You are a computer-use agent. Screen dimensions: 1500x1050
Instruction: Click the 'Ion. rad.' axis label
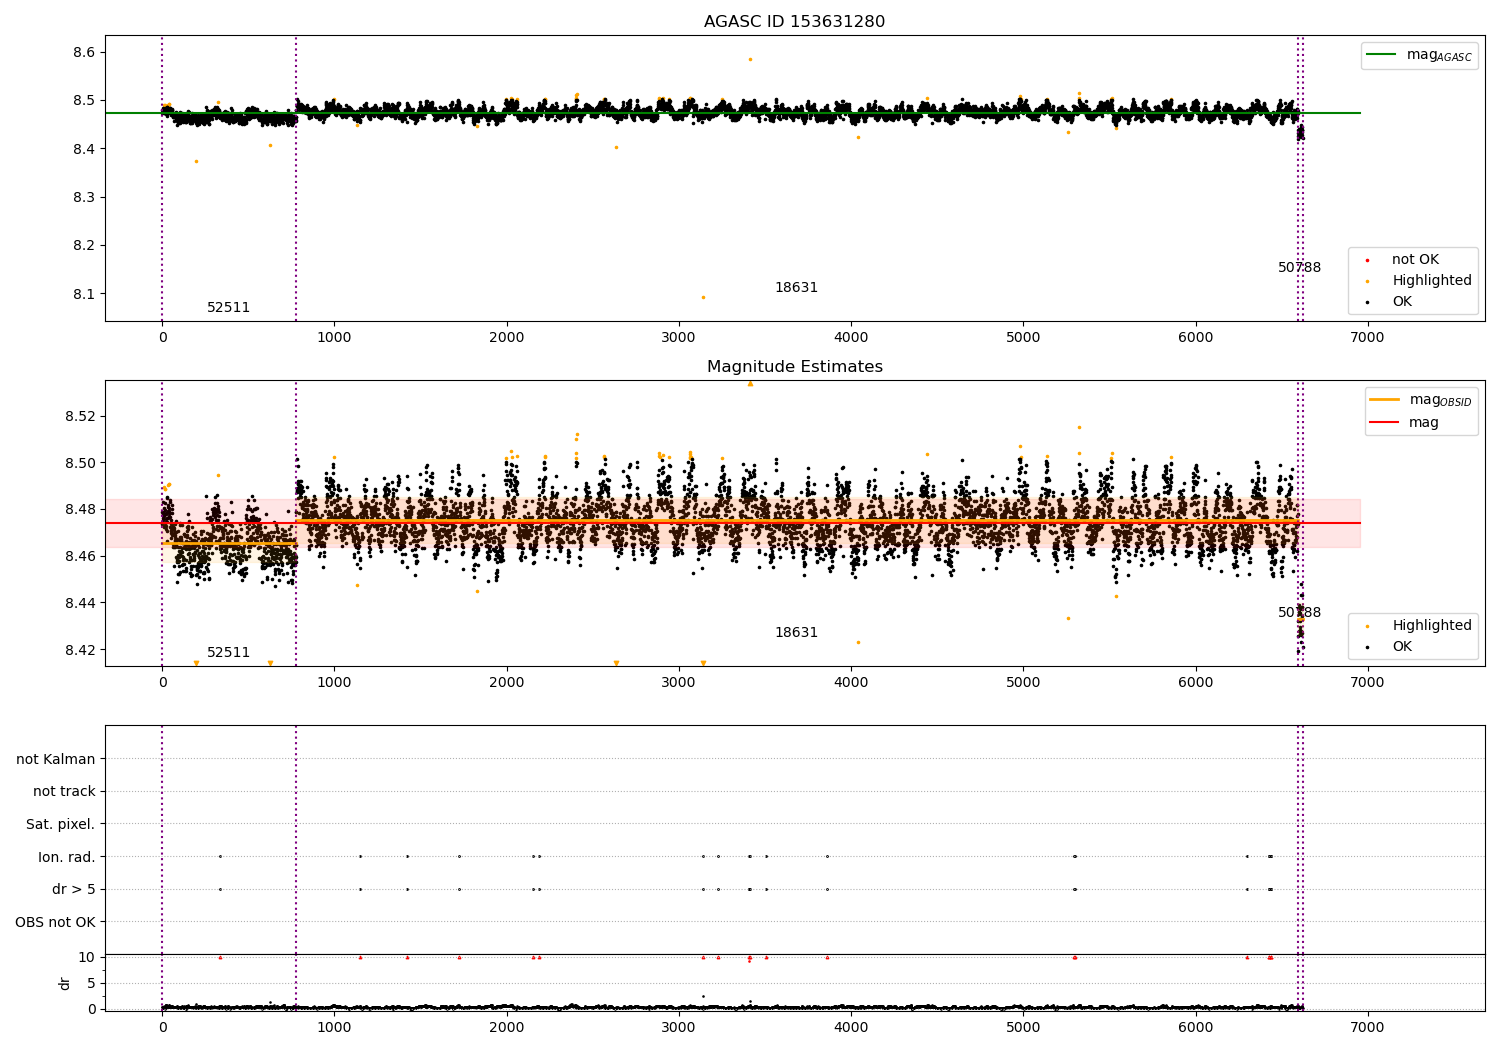coord(67,857)
